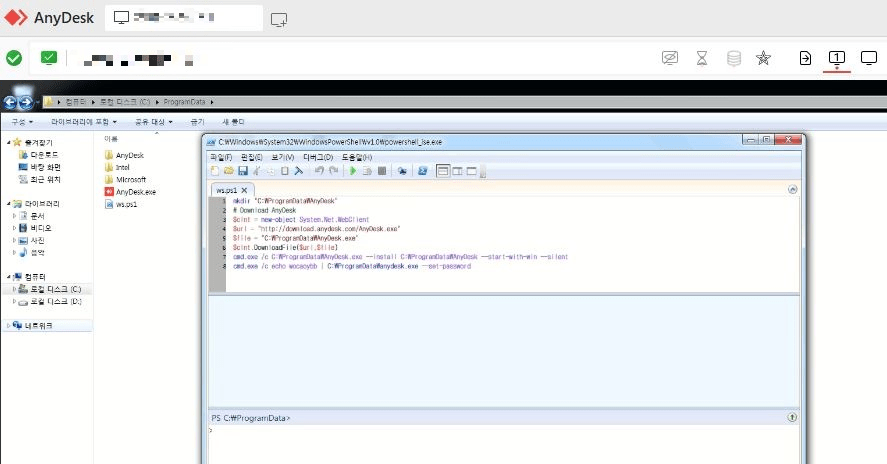Click the New remote PowerShell tab icon

[402, 171]
